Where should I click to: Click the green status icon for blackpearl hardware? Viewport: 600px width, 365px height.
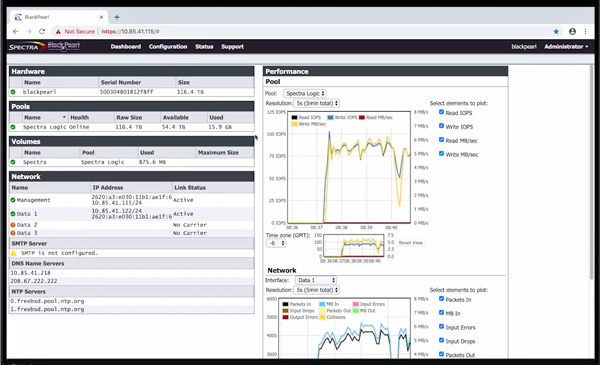click(13, 92)
